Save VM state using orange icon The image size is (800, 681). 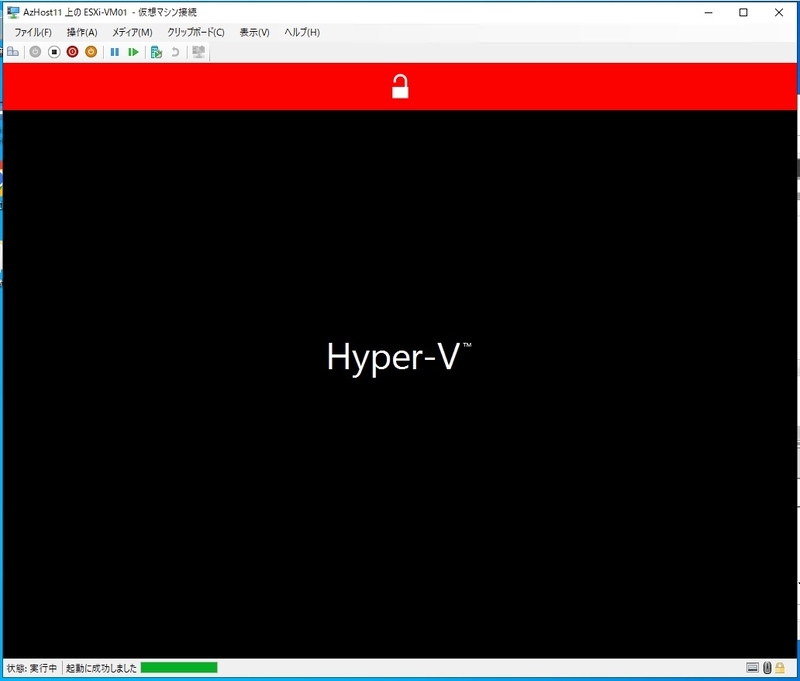tap(91, 52)
